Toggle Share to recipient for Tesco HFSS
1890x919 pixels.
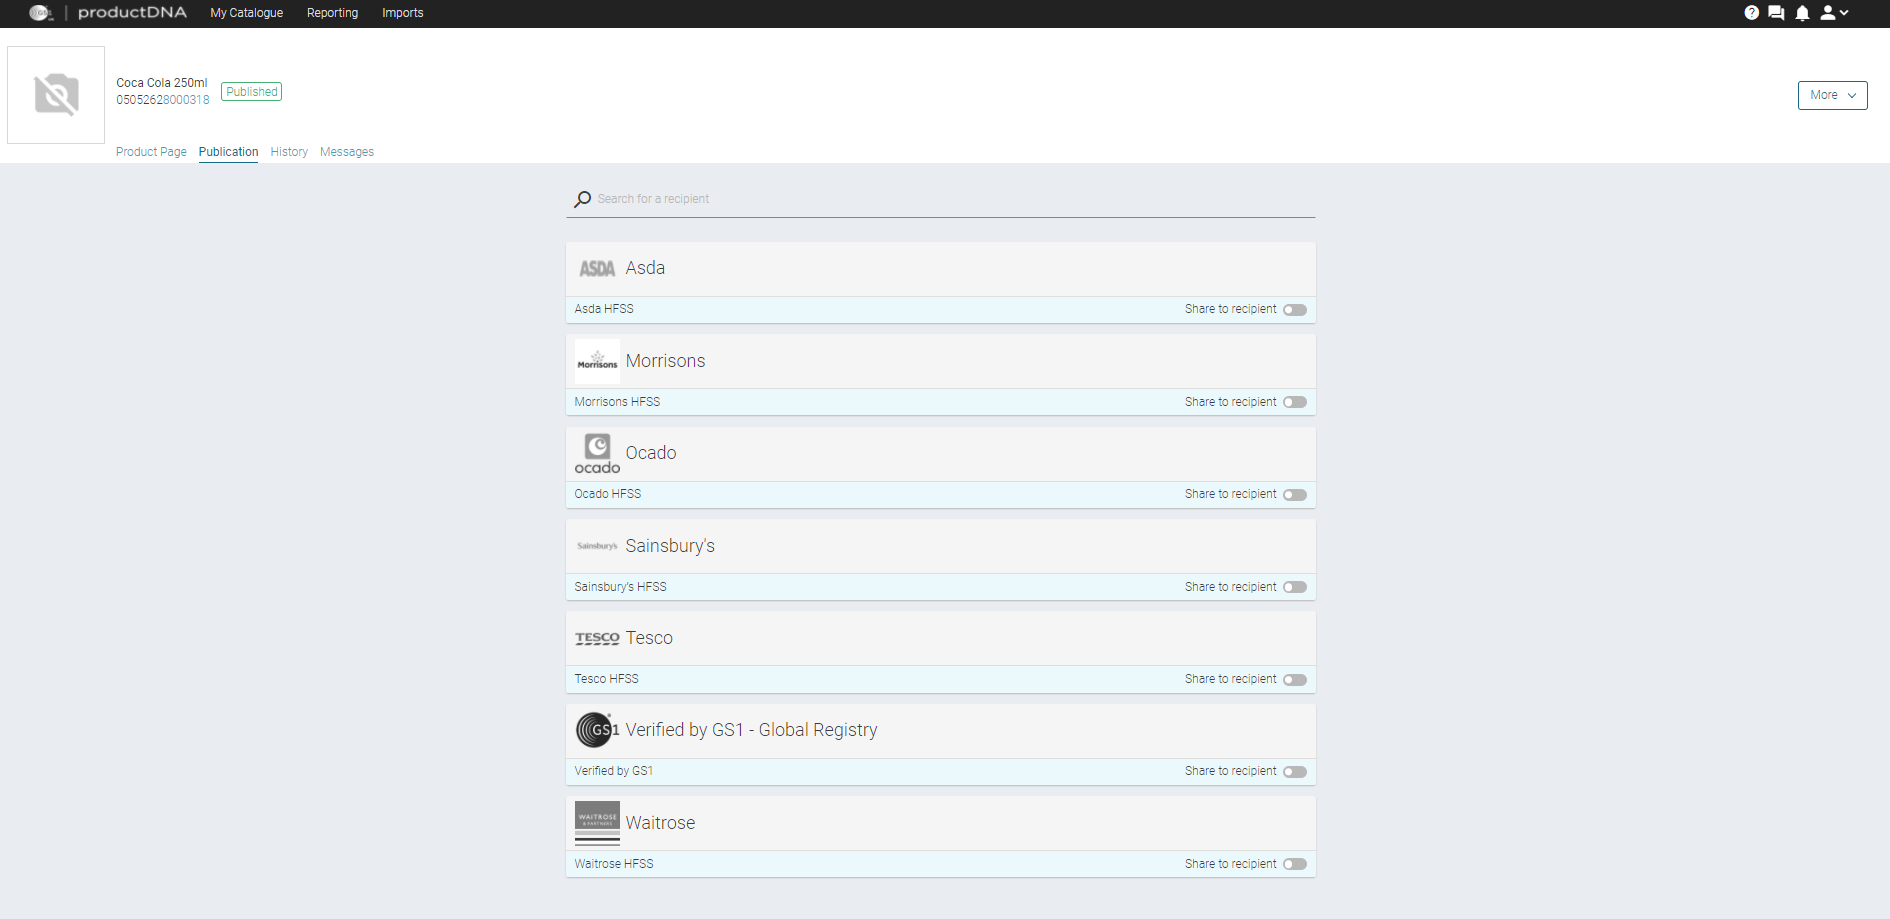(1295, 680)
